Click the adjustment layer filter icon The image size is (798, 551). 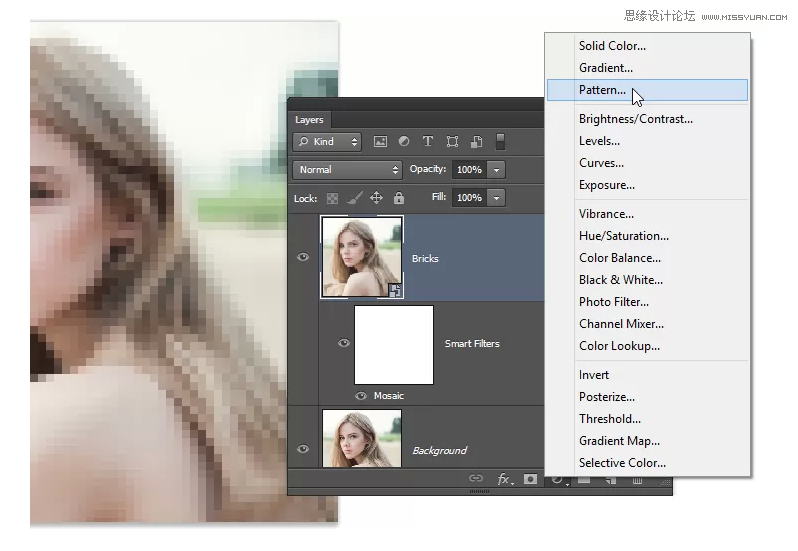pyautogui.click(x=404, y=142)
